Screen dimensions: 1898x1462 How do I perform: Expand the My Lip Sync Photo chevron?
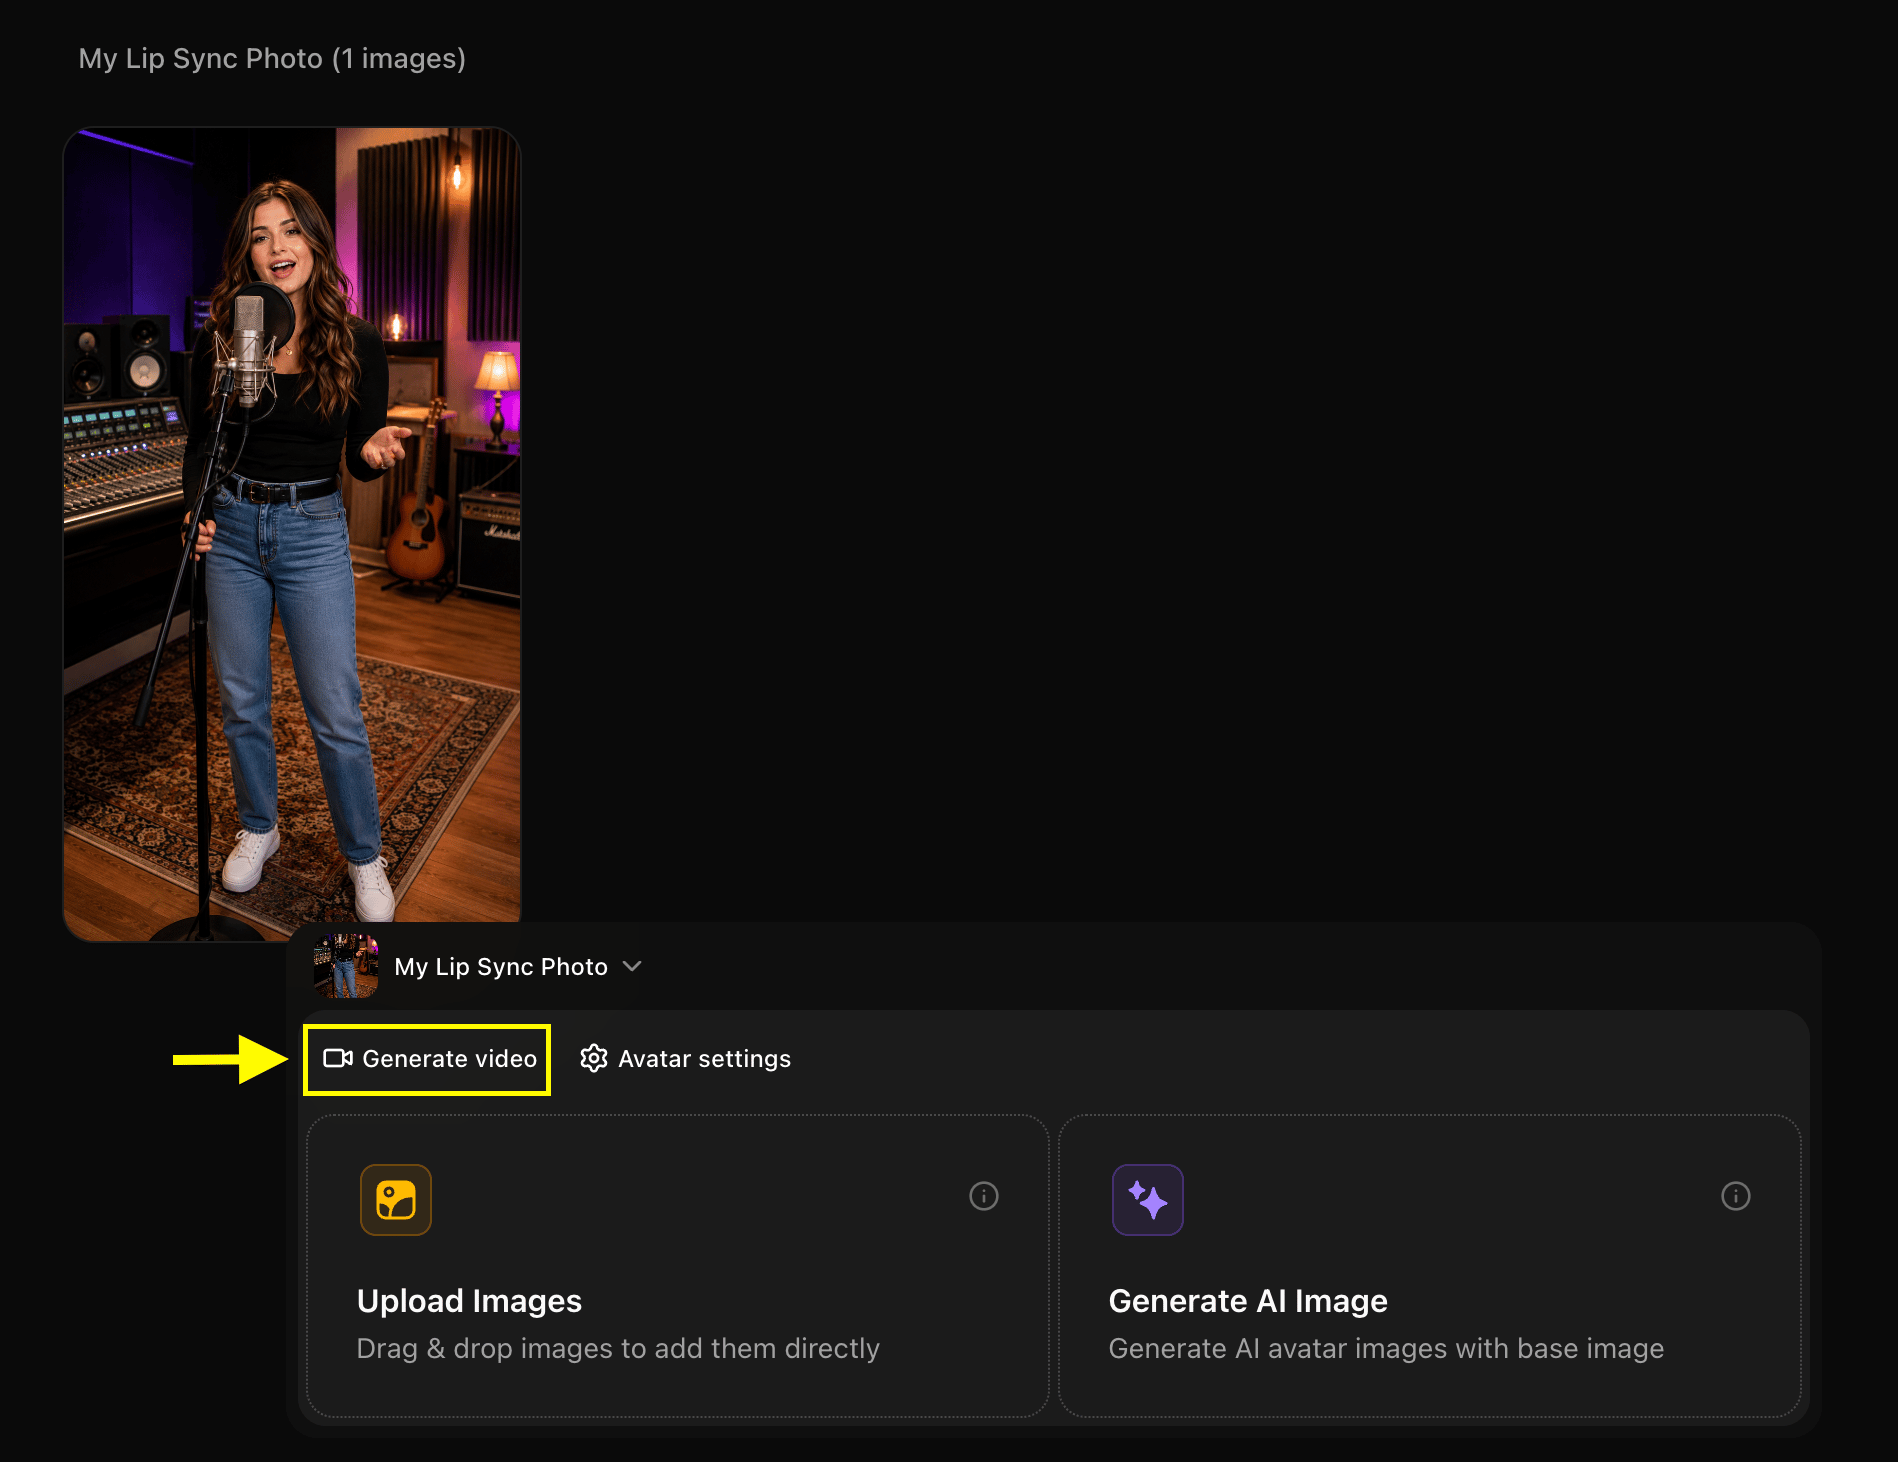(x=632, y=966)
